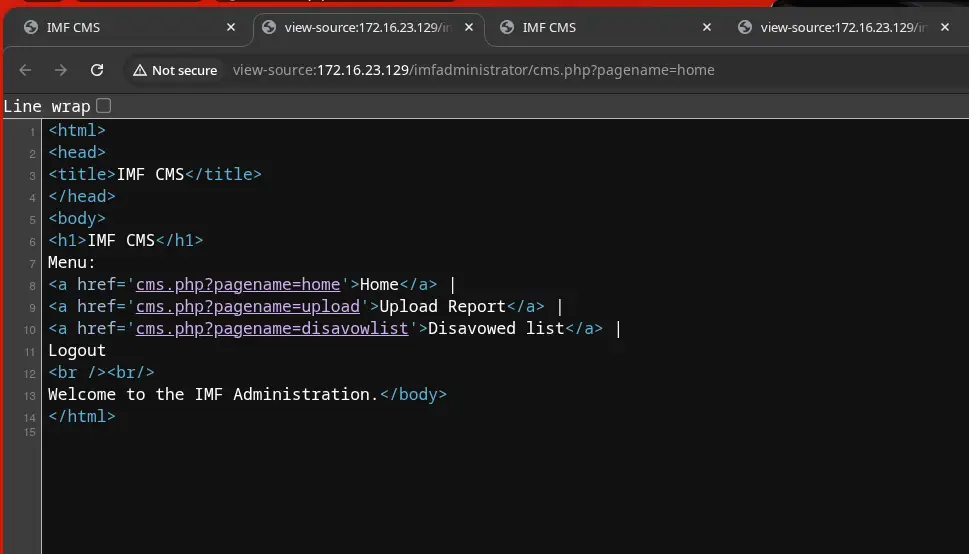Click the title tag source line
The width and height of the screenshot is (969, 554).
[x=154, y=175]
